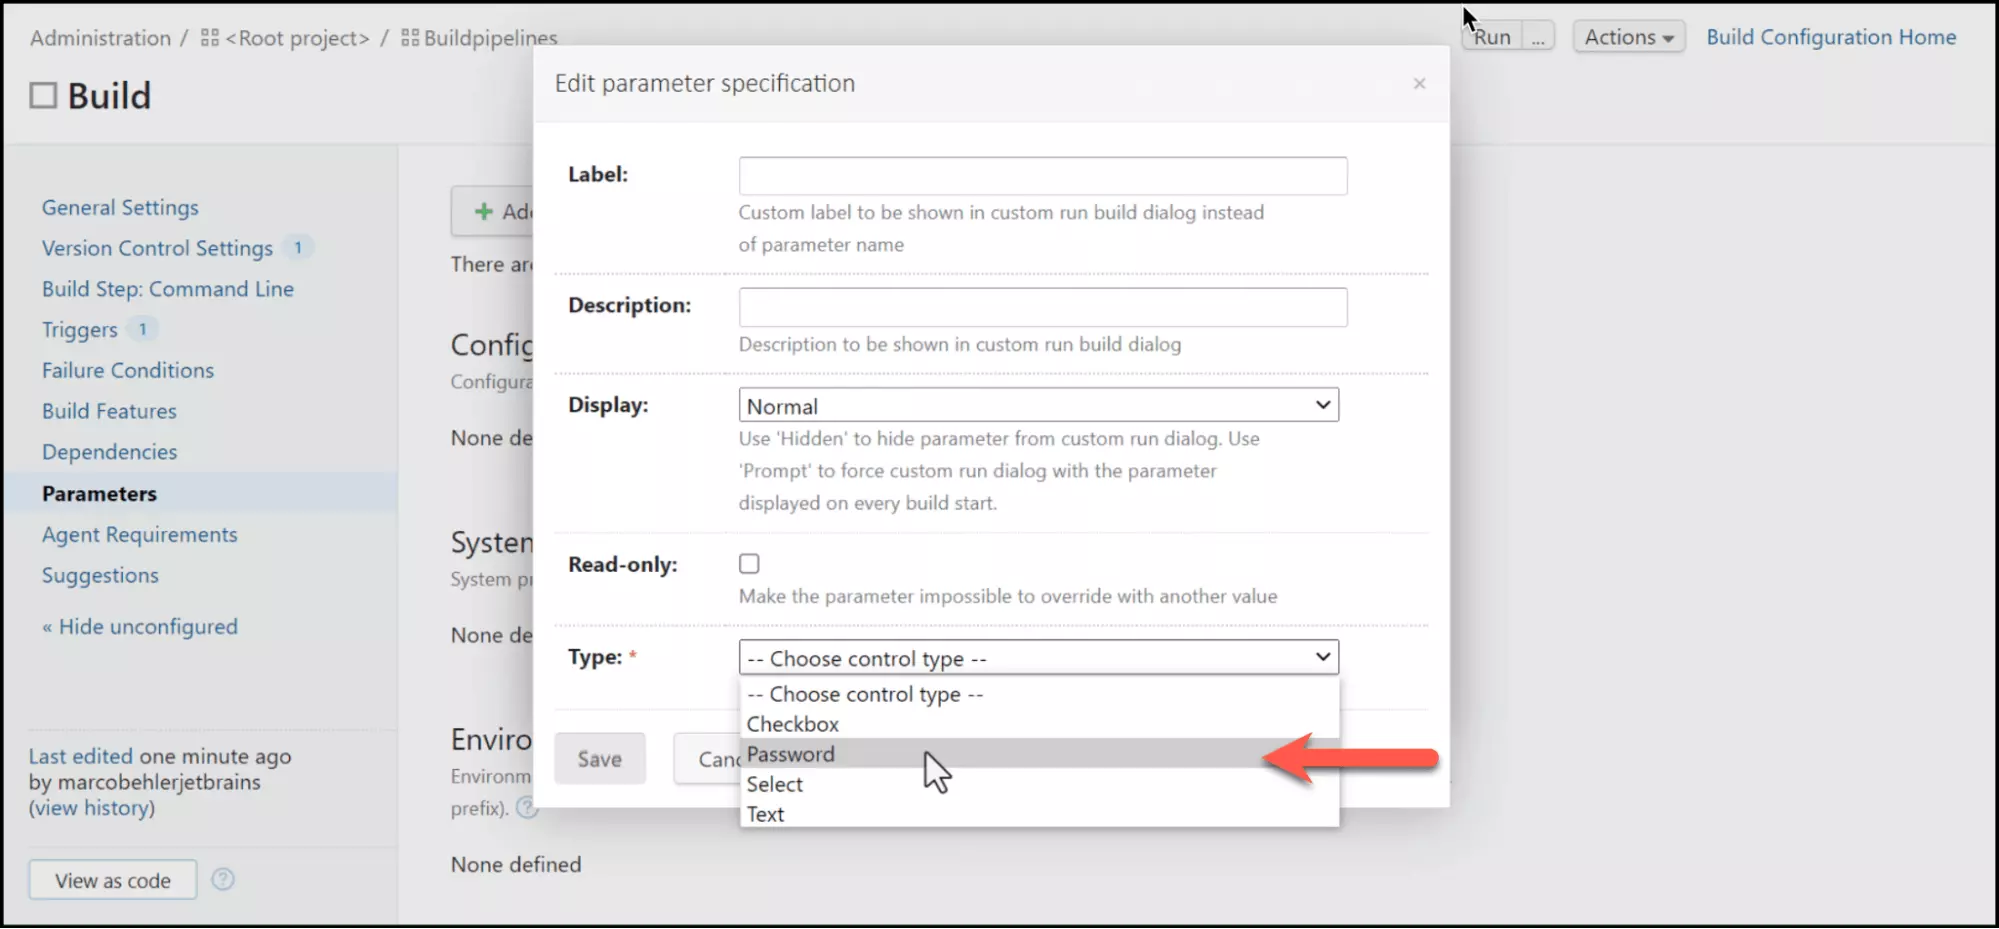Select Password from the type list
Screen dimensions: 1999x929
790,754
